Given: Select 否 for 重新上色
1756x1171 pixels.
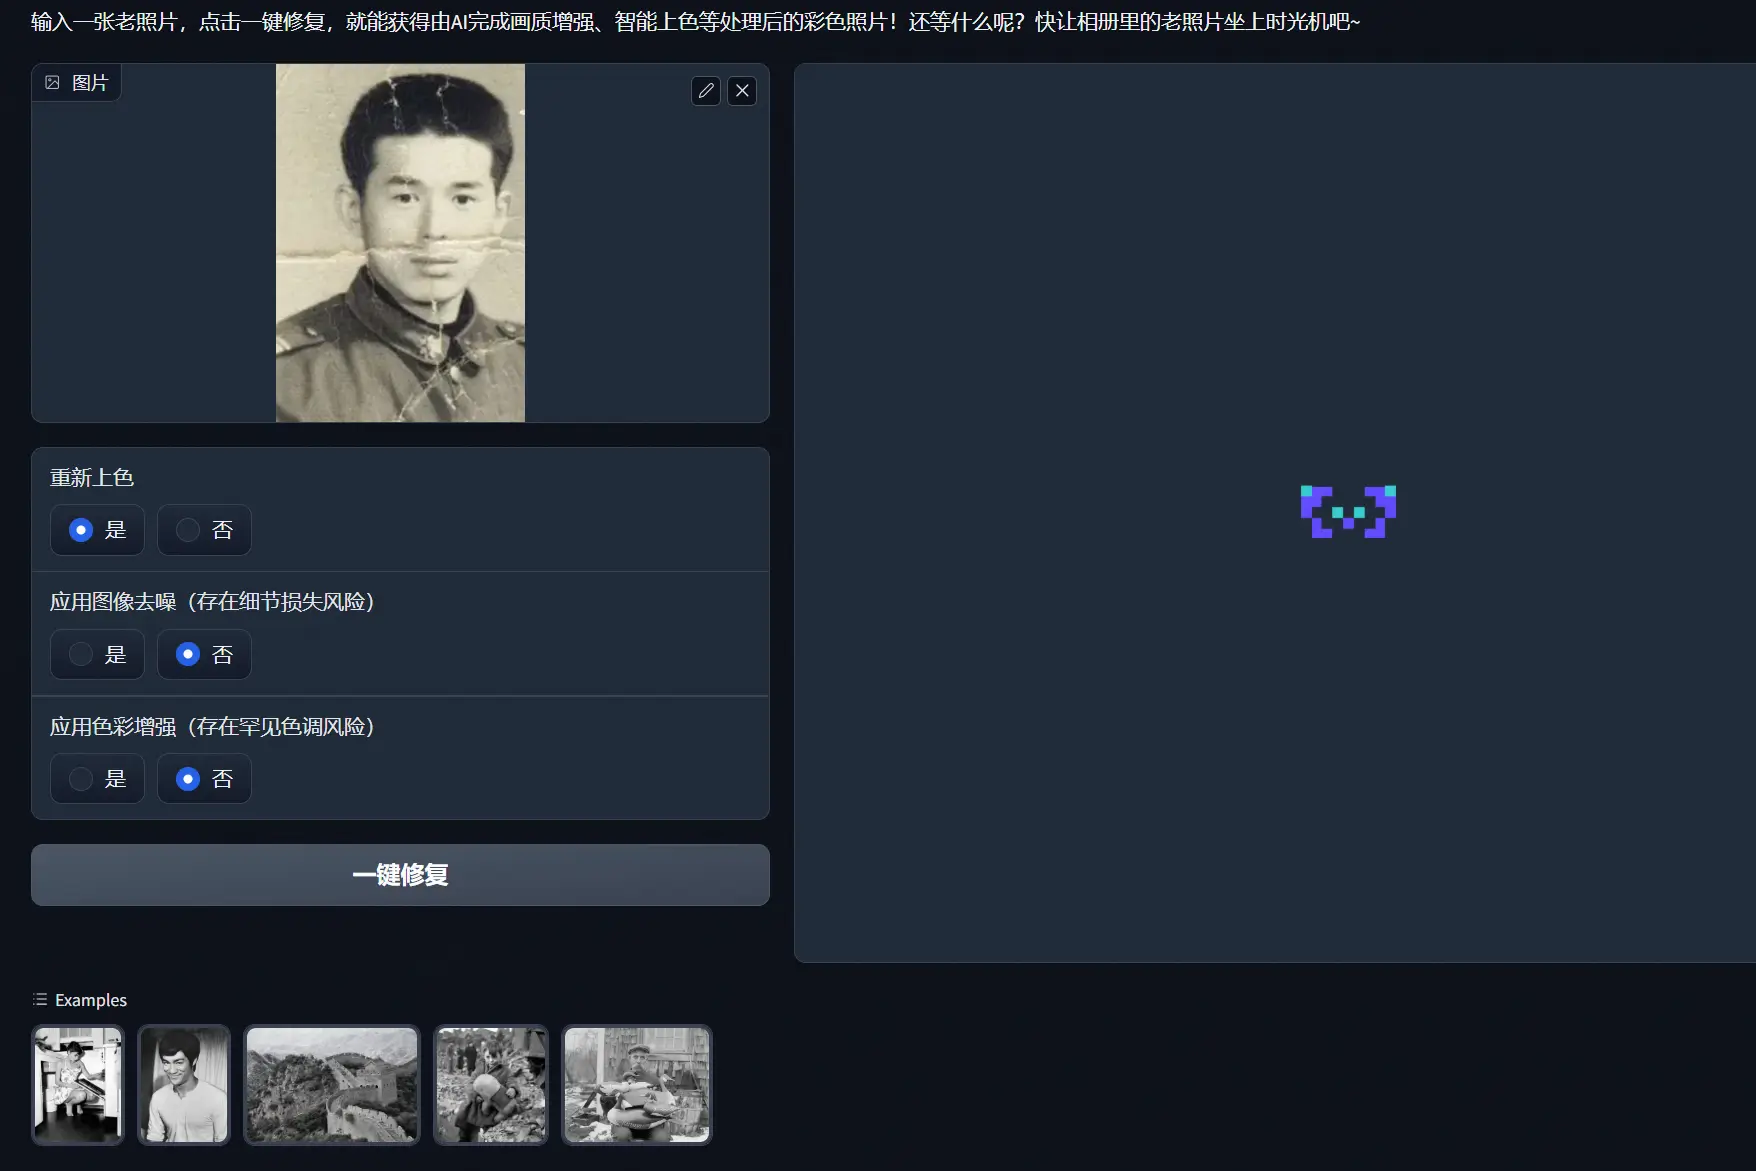Looking at the screenshot, I should click(188, 530).
